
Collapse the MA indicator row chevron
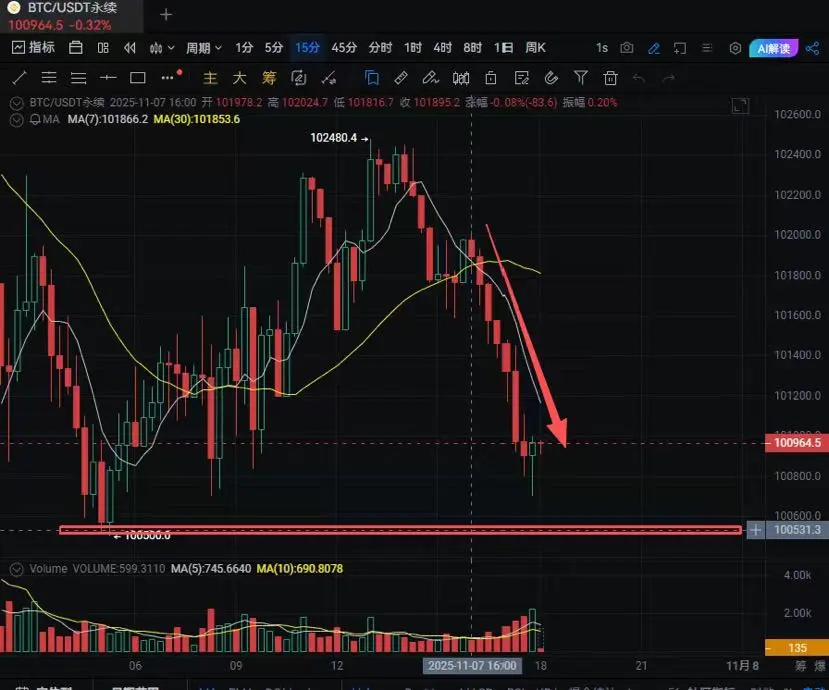[x=16, y=119]
